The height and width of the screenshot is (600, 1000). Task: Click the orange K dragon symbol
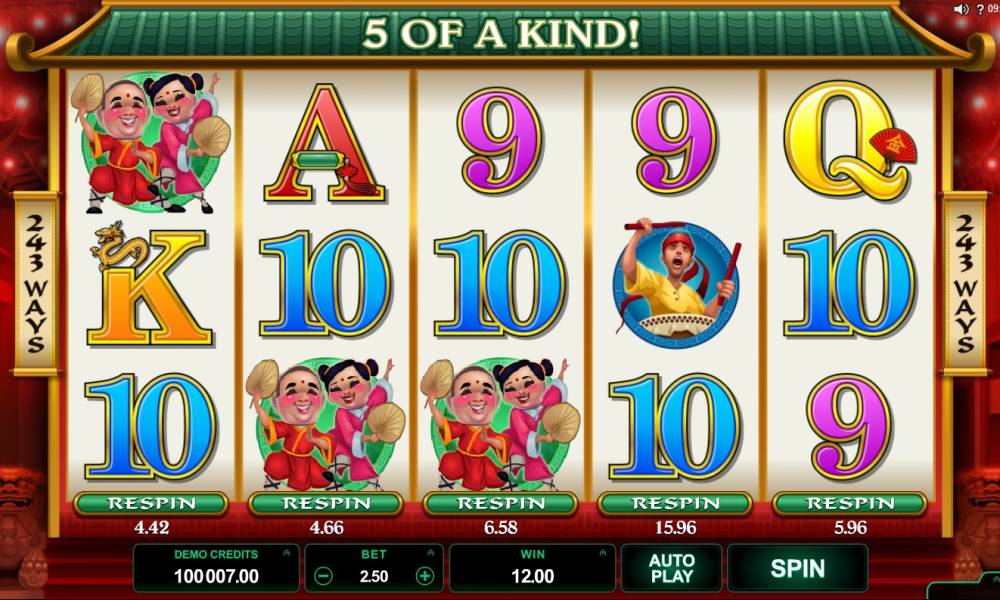pyautogui.click(x=150, y=284)
